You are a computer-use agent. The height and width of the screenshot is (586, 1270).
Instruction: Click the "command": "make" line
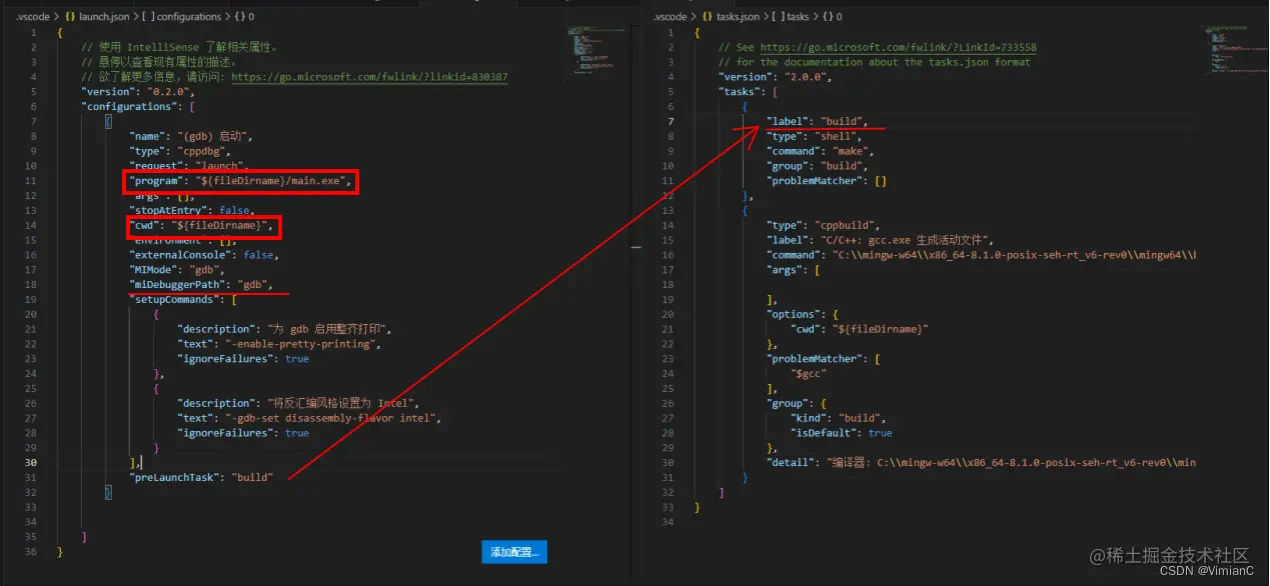pyautogui.click(x=820, y=151)
